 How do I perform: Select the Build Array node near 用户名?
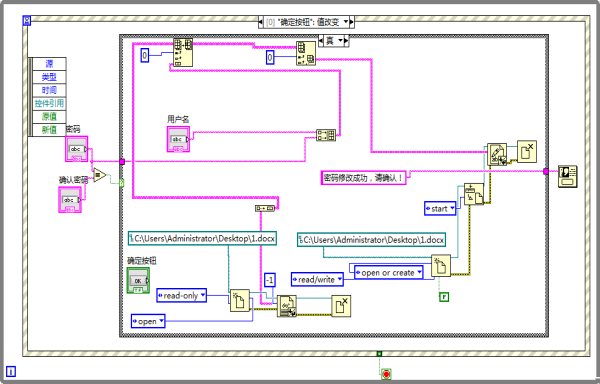point(326,135)
